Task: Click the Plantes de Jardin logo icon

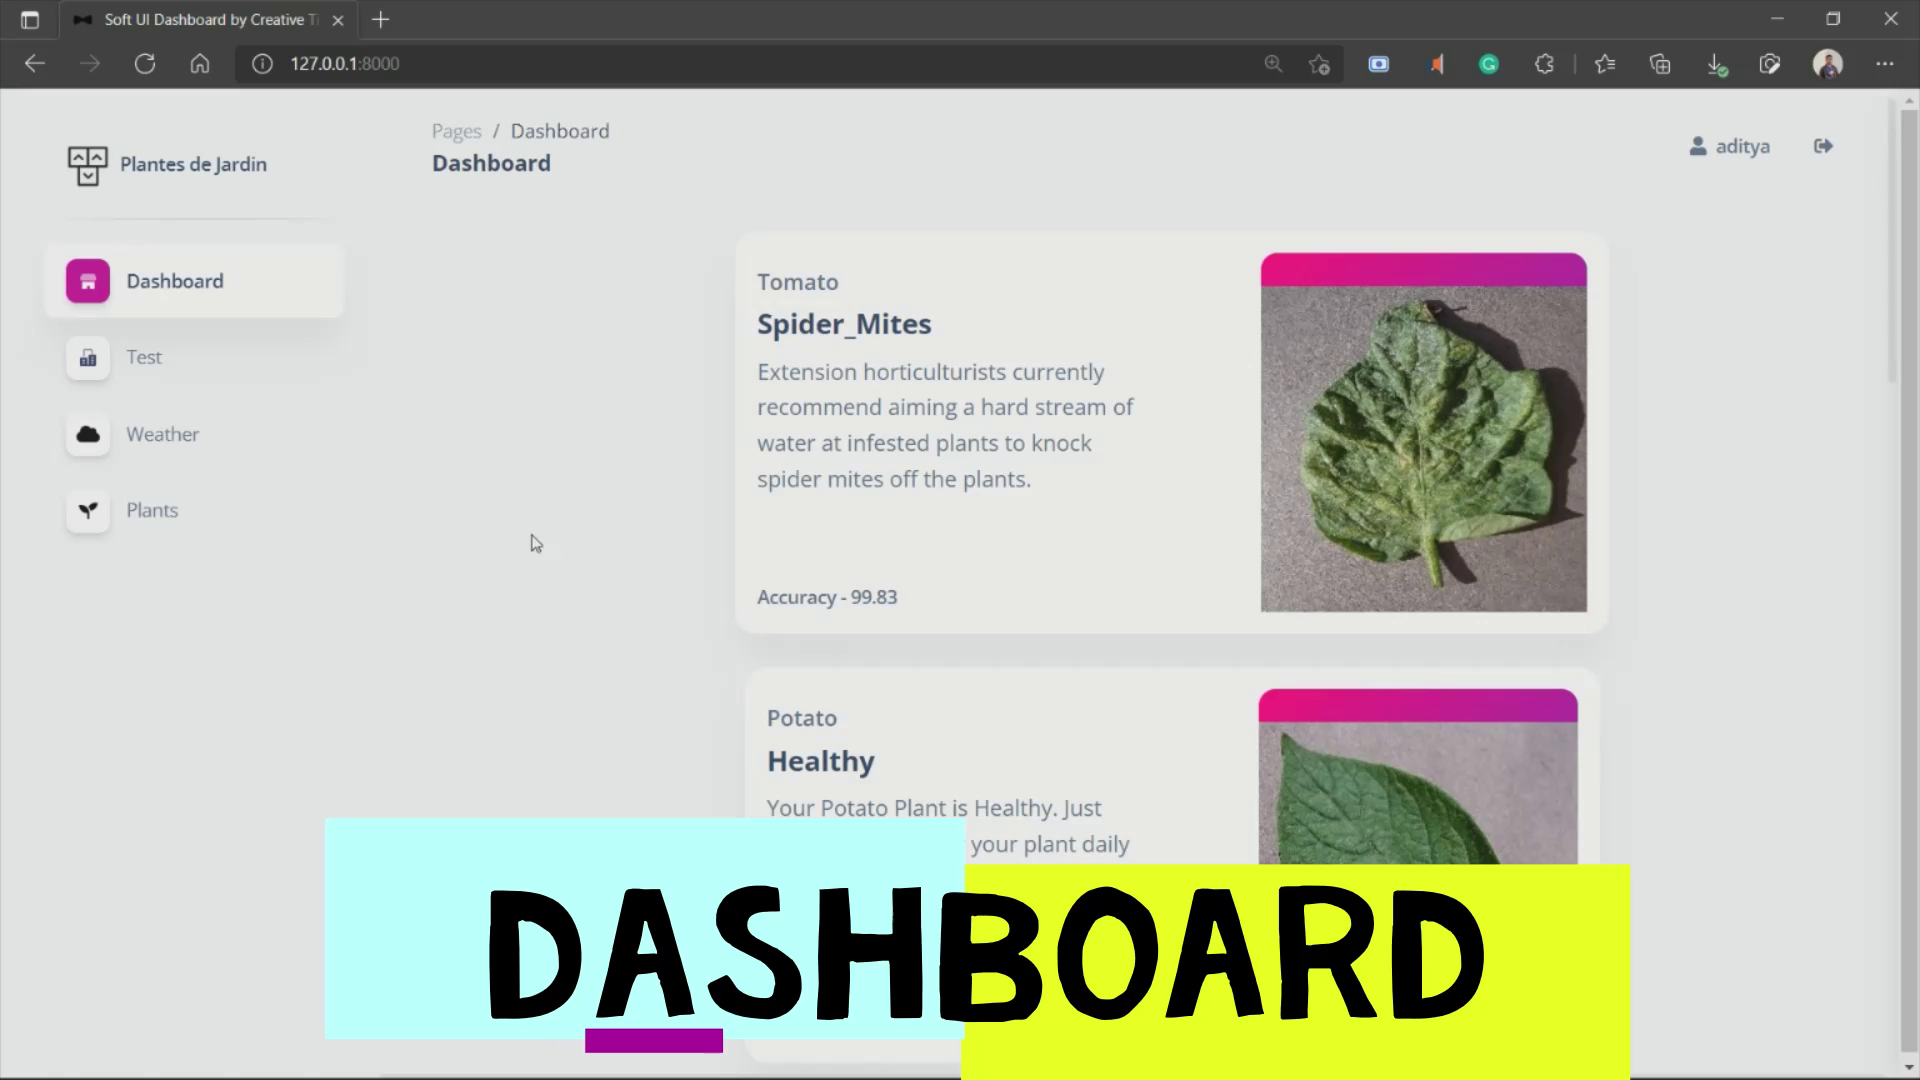Action: coord(87,165)
